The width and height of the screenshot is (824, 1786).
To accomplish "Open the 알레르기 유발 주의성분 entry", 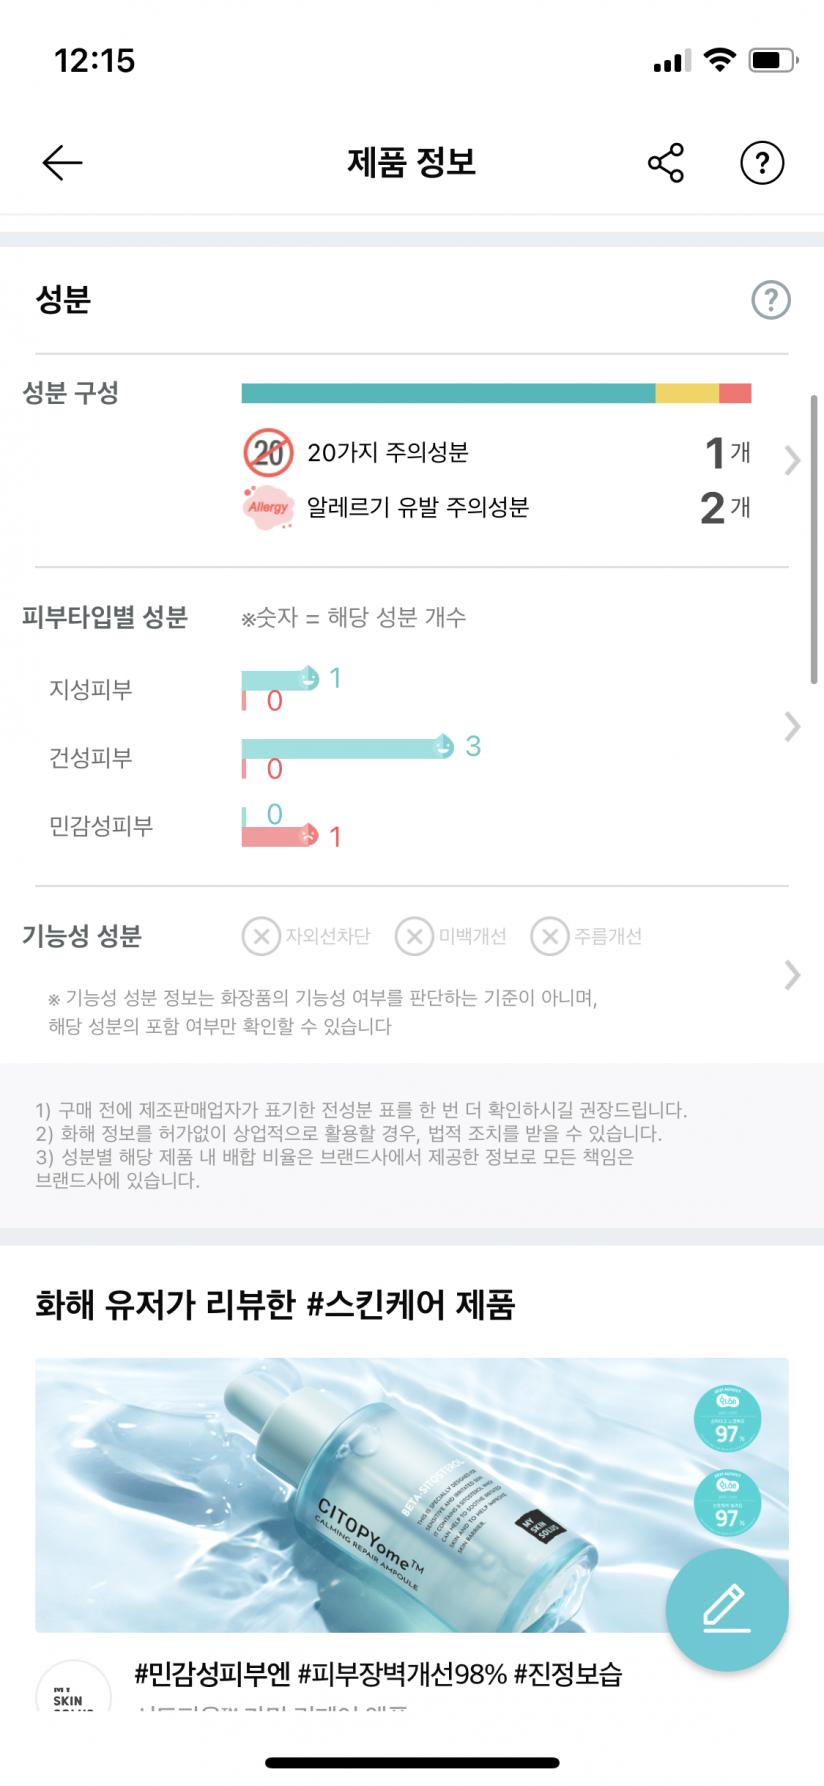I will (x=417, y=507).
